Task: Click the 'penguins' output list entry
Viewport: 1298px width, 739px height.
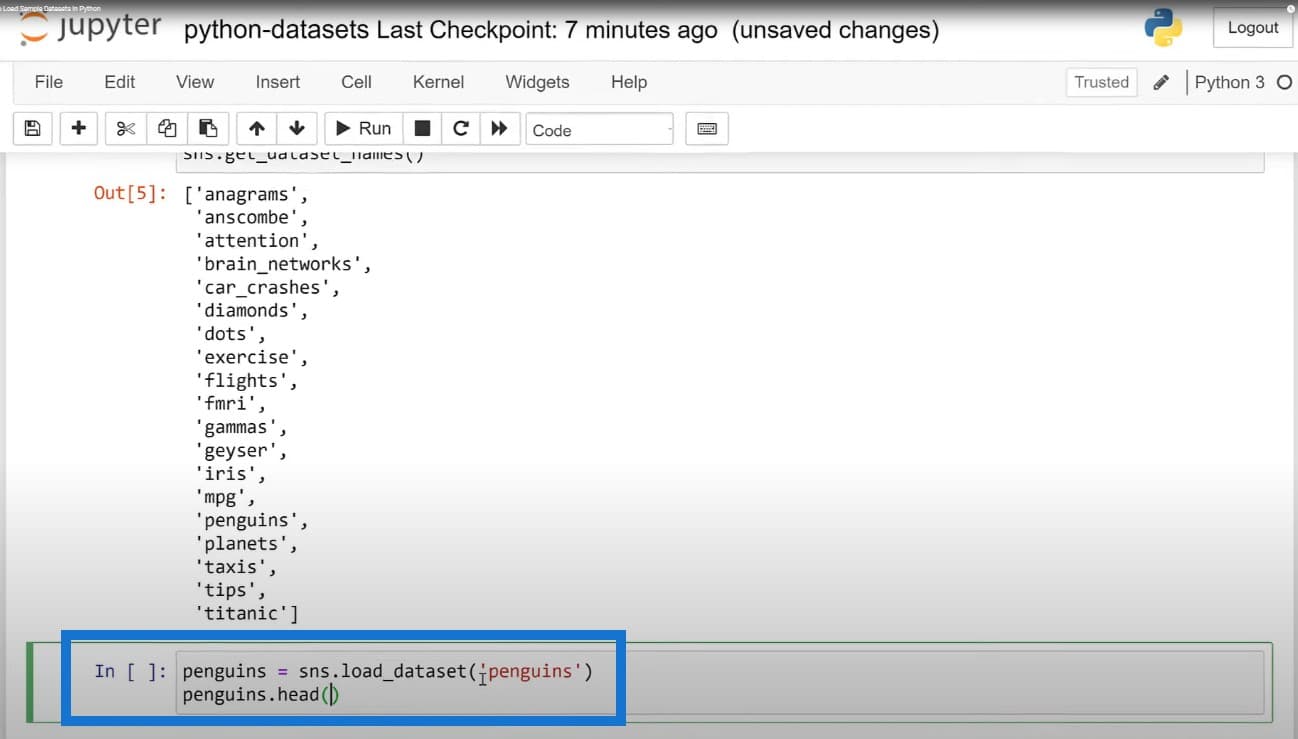Action: tap(251, 520)
